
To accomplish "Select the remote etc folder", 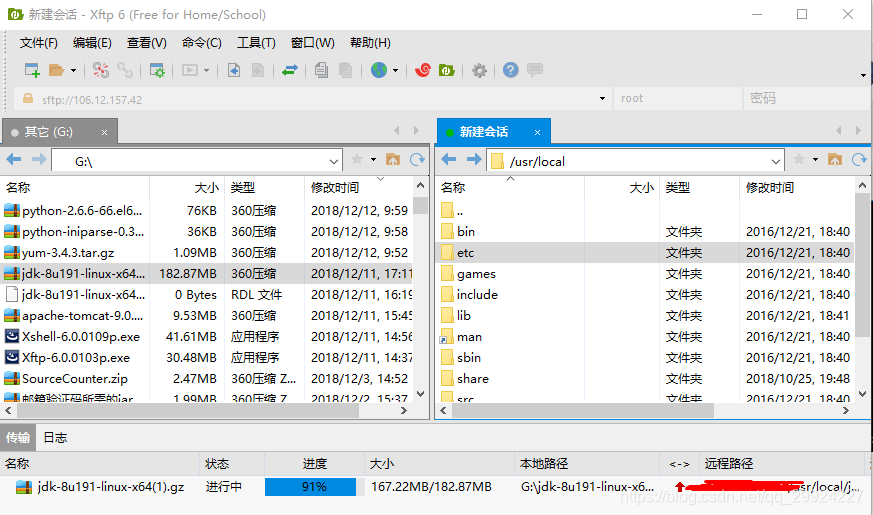I will click(645, 253).
